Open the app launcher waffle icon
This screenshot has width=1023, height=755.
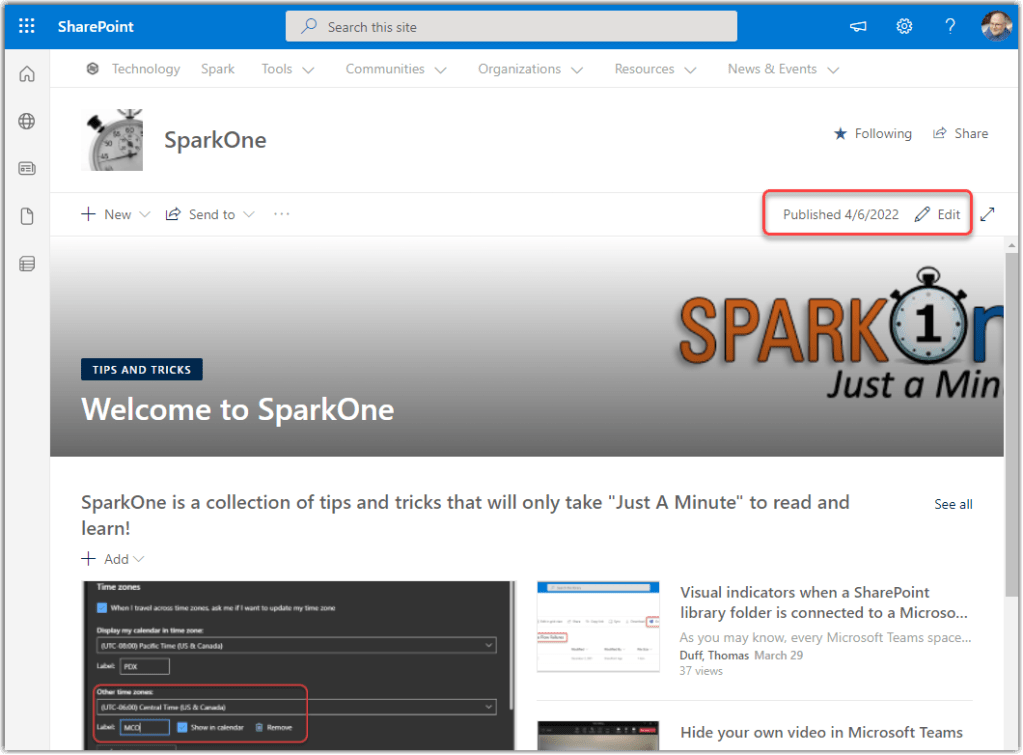tap(27, 27)
